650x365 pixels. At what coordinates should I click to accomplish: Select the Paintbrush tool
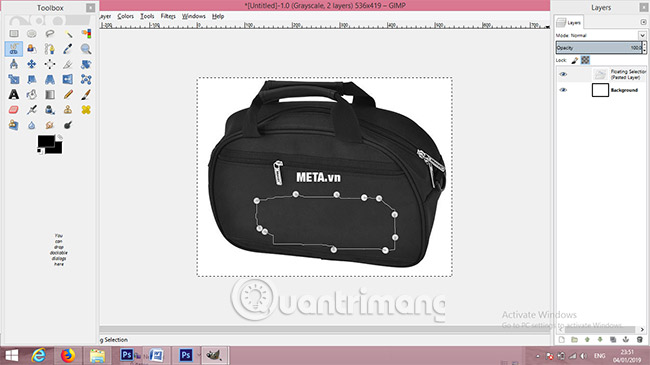click(x=86, y=95)
